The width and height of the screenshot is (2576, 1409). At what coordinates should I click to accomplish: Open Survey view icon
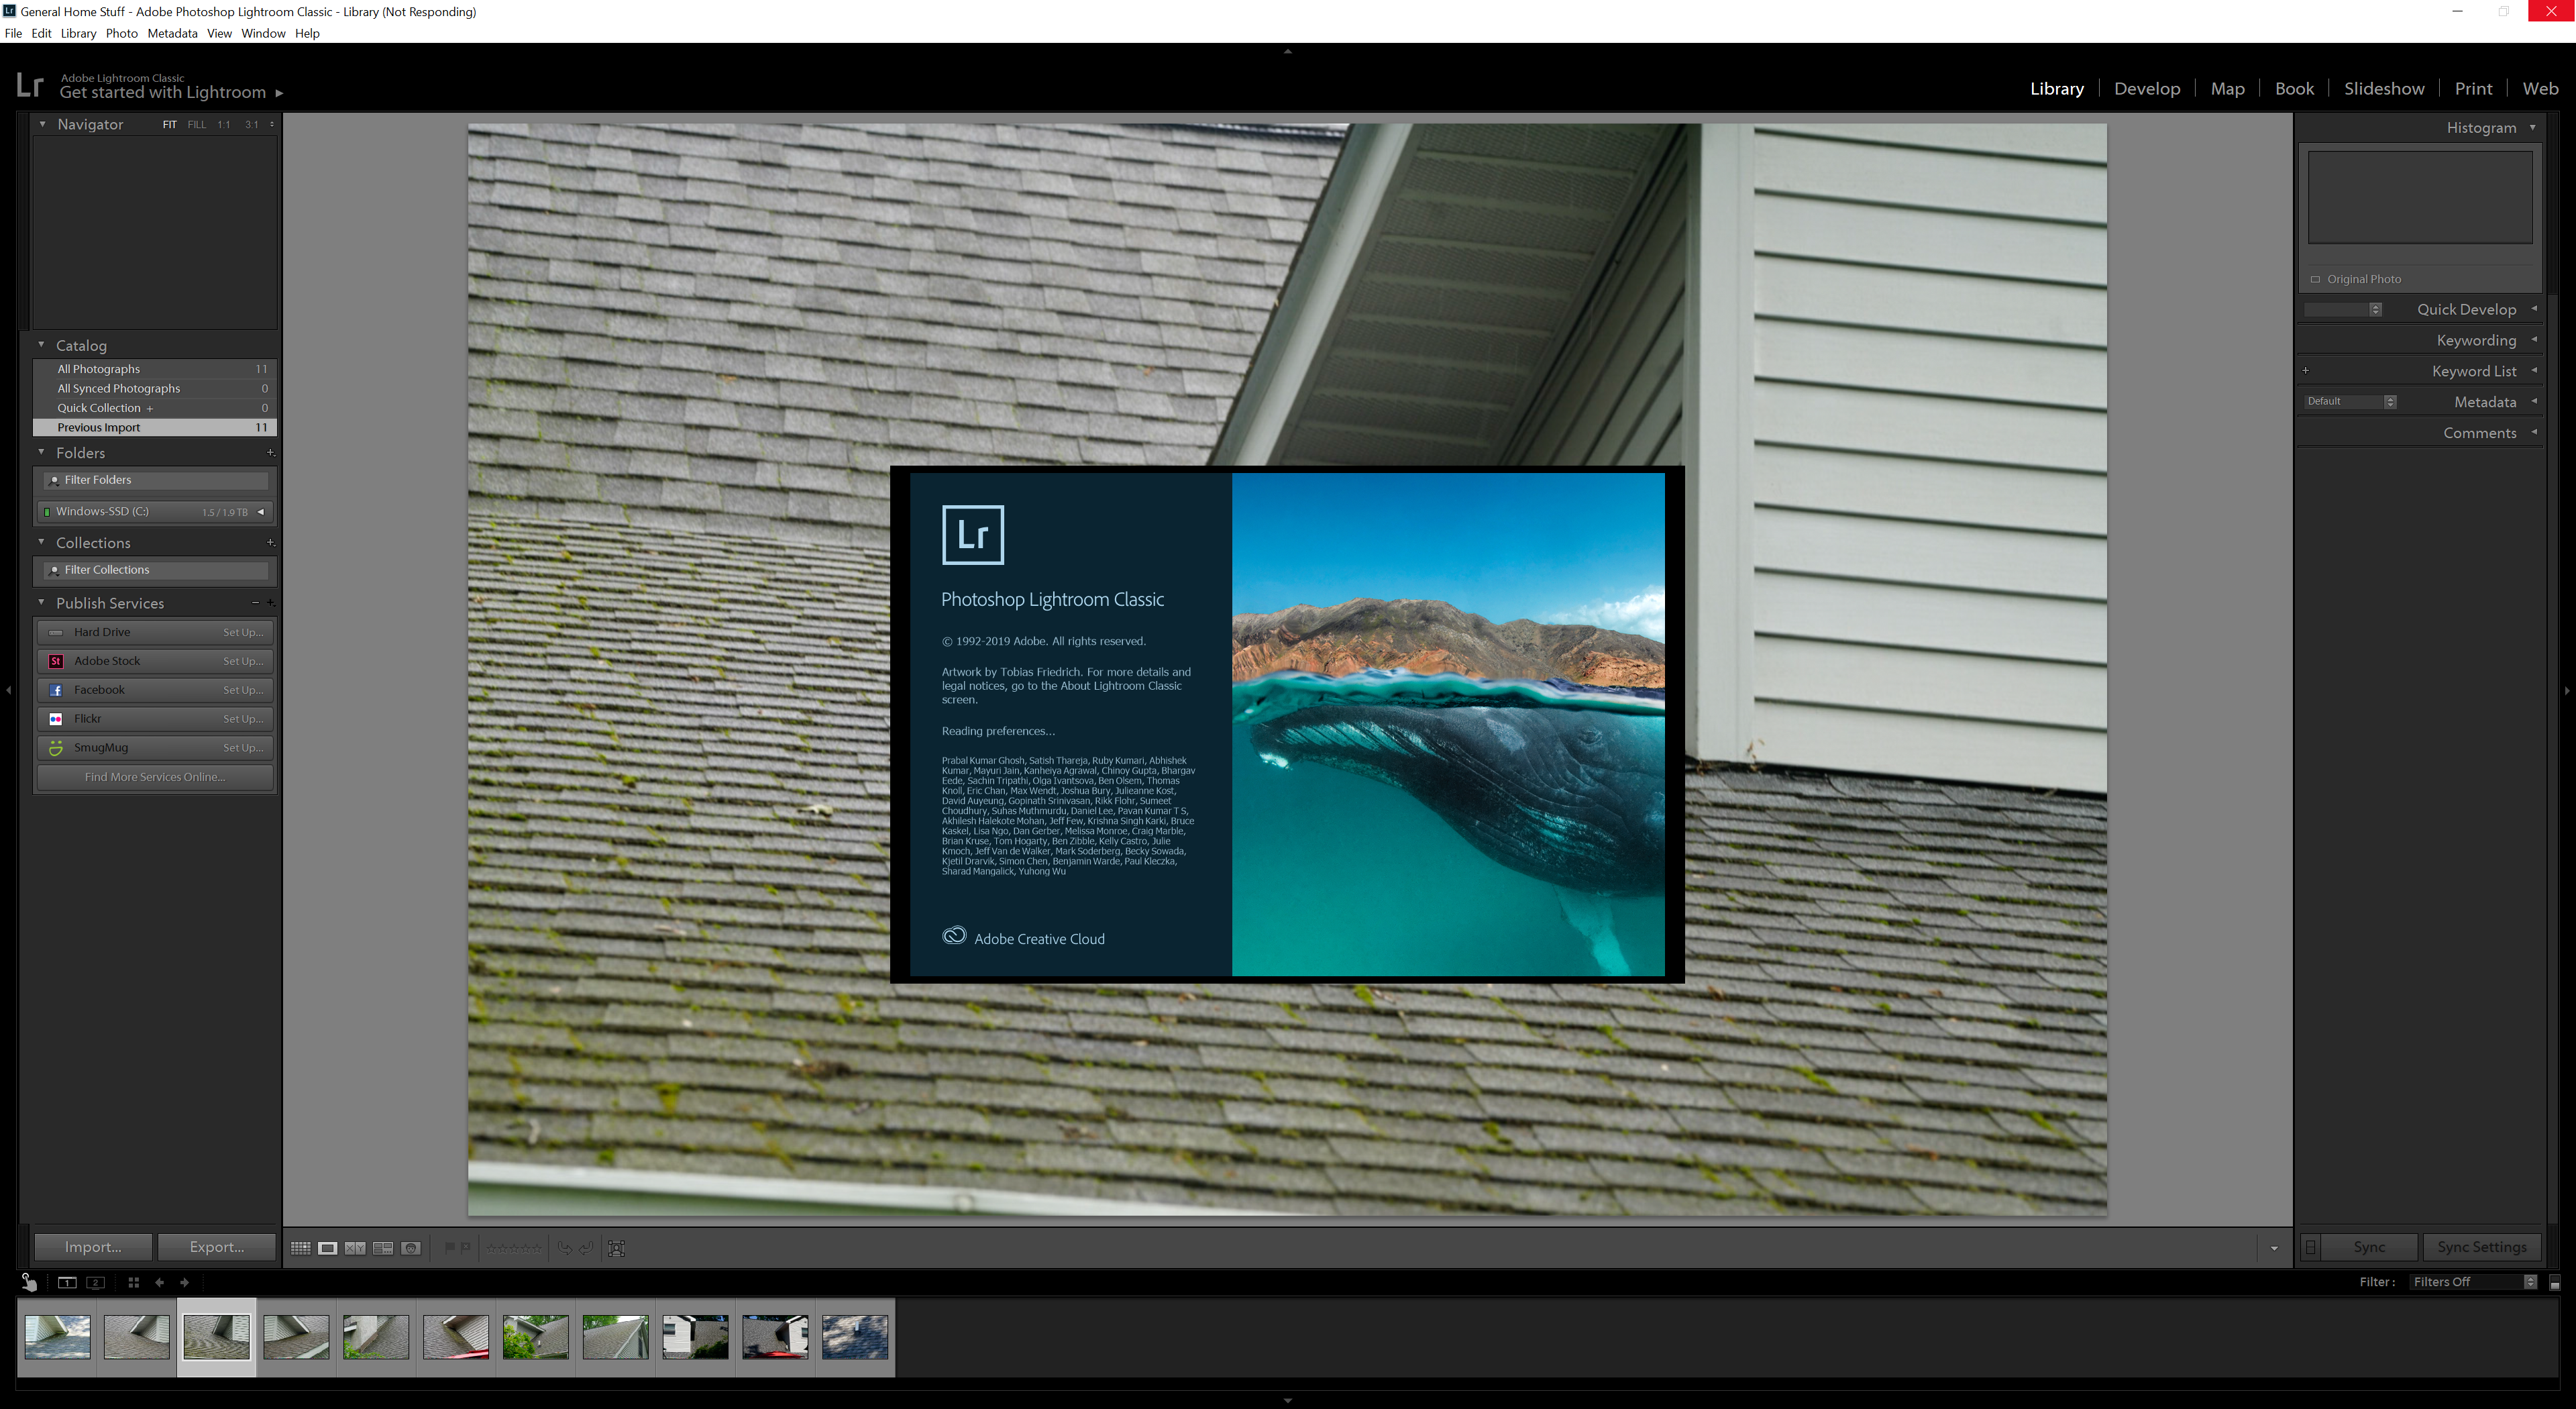tap(383, 1248)
